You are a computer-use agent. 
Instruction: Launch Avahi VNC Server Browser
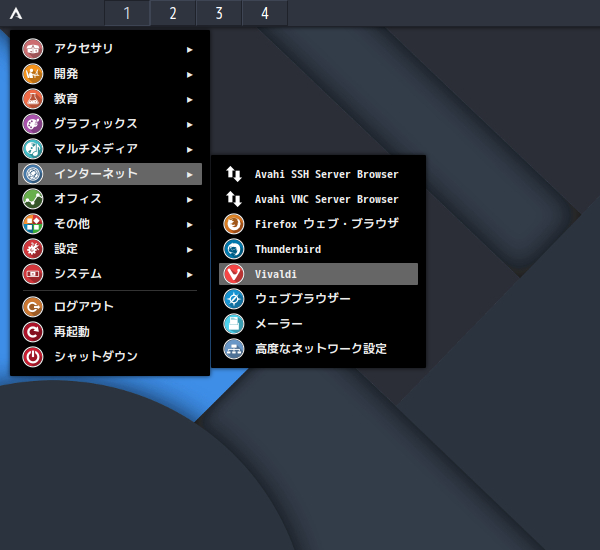pos(318,199)
